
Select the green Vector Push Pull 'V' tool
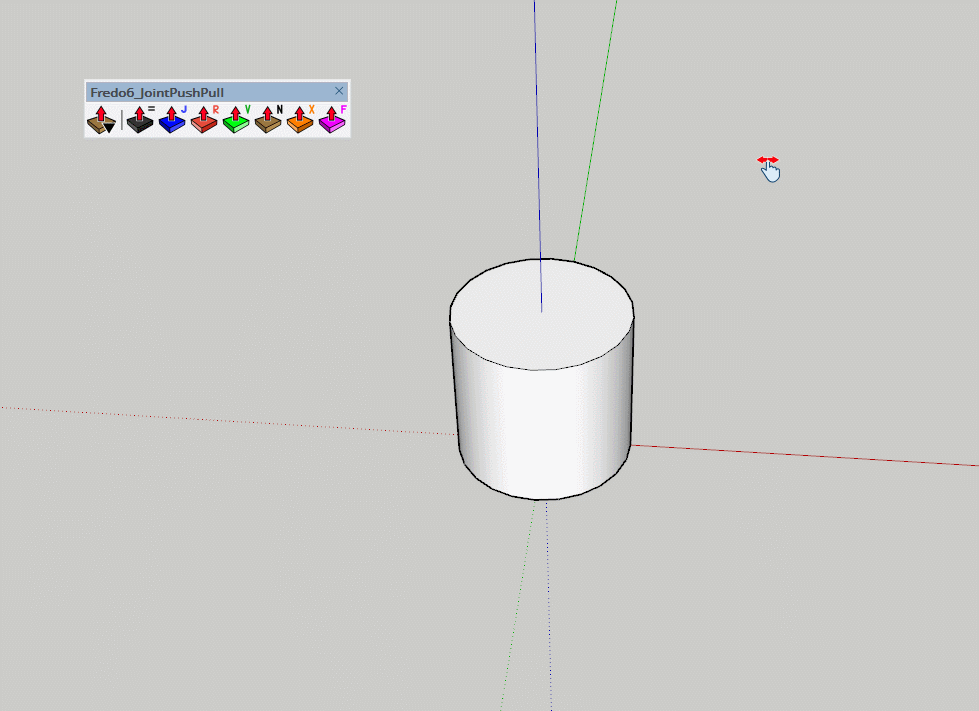pos(236,119)
